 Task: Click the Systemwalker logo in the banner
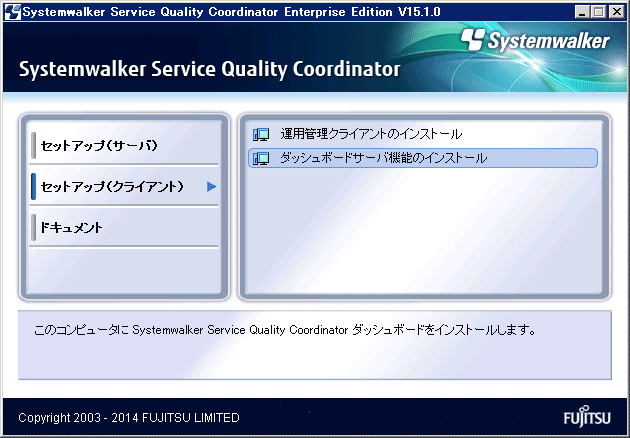[x=535, y=40]
